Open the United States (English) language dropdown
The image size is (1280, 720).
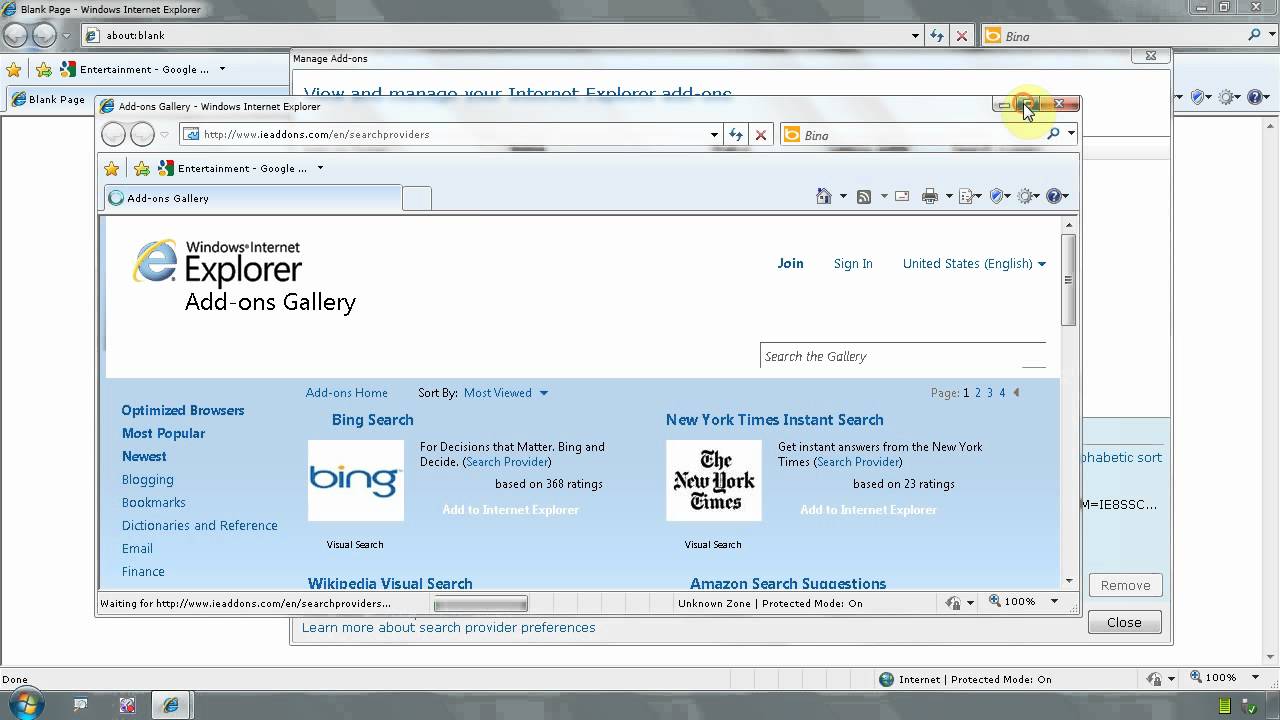point(974,264)
